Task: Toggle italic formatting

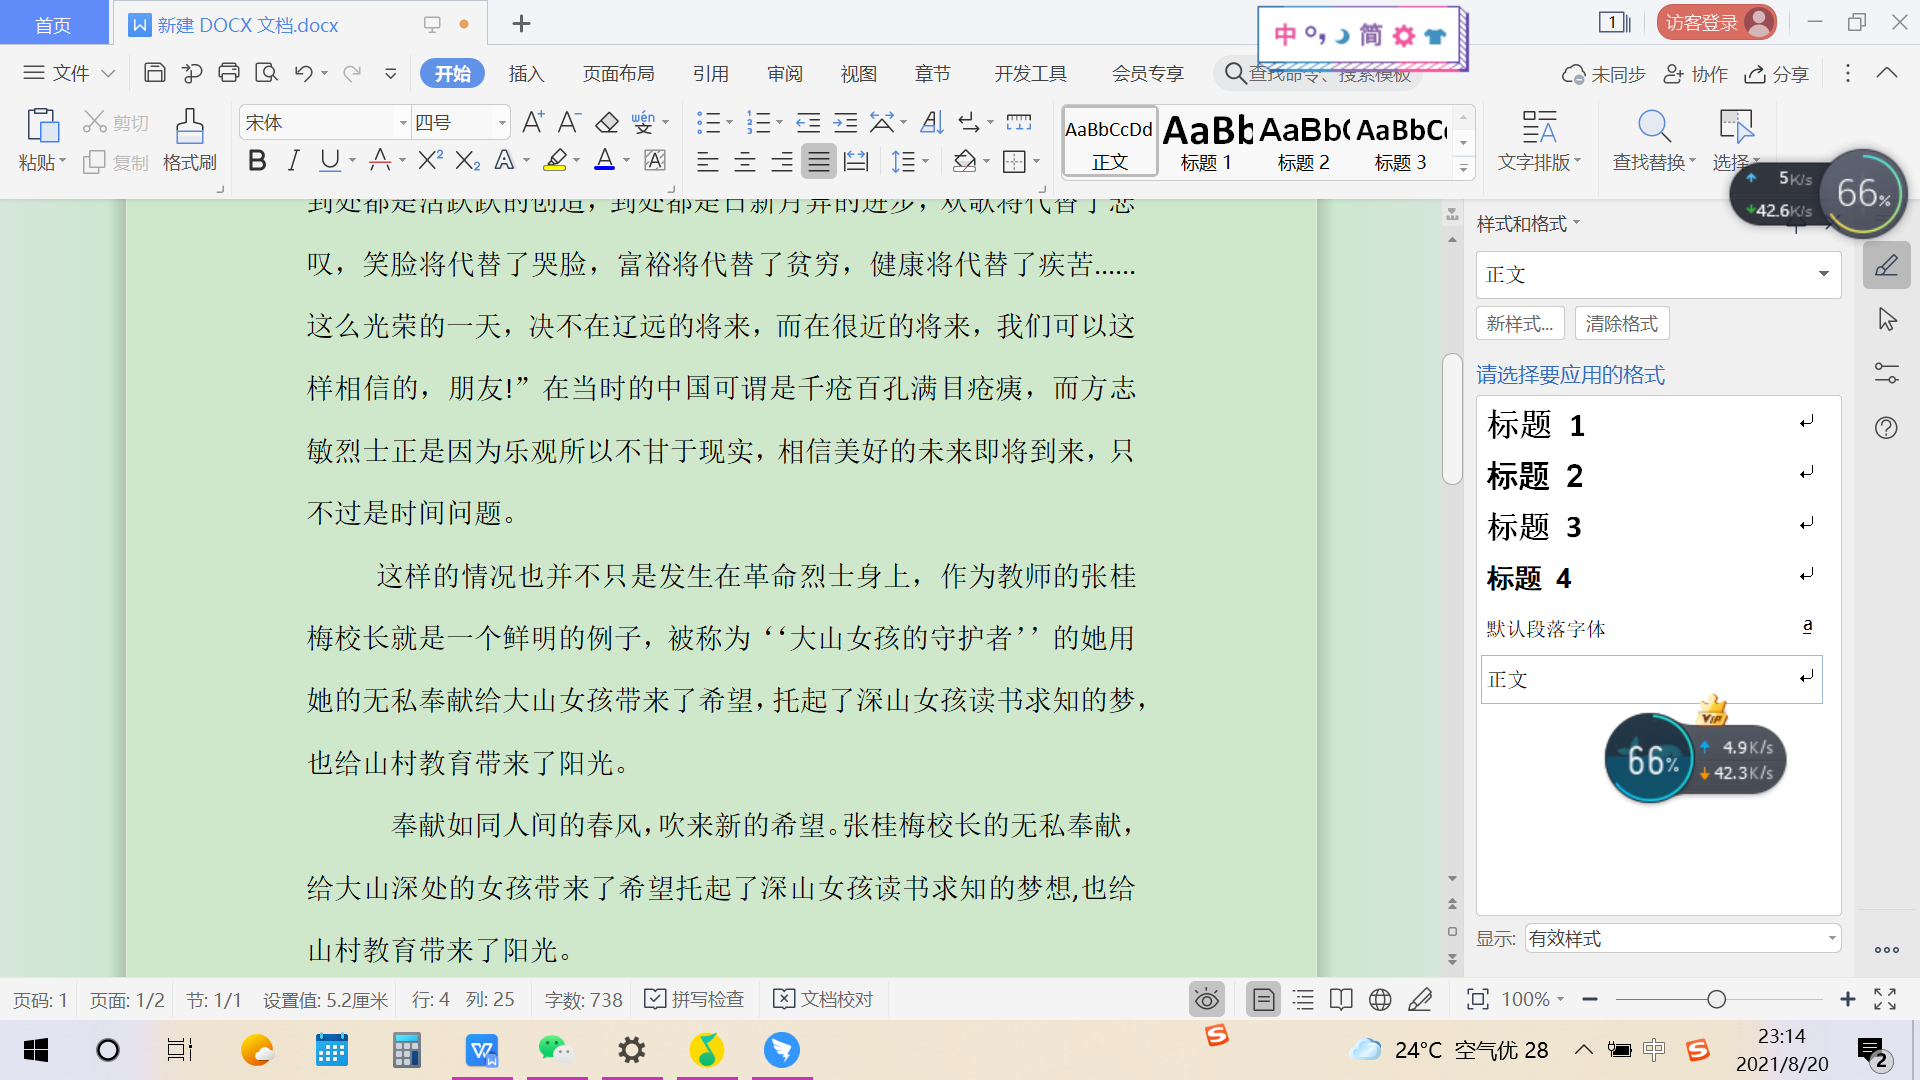Action: click(x=293, y=161)
